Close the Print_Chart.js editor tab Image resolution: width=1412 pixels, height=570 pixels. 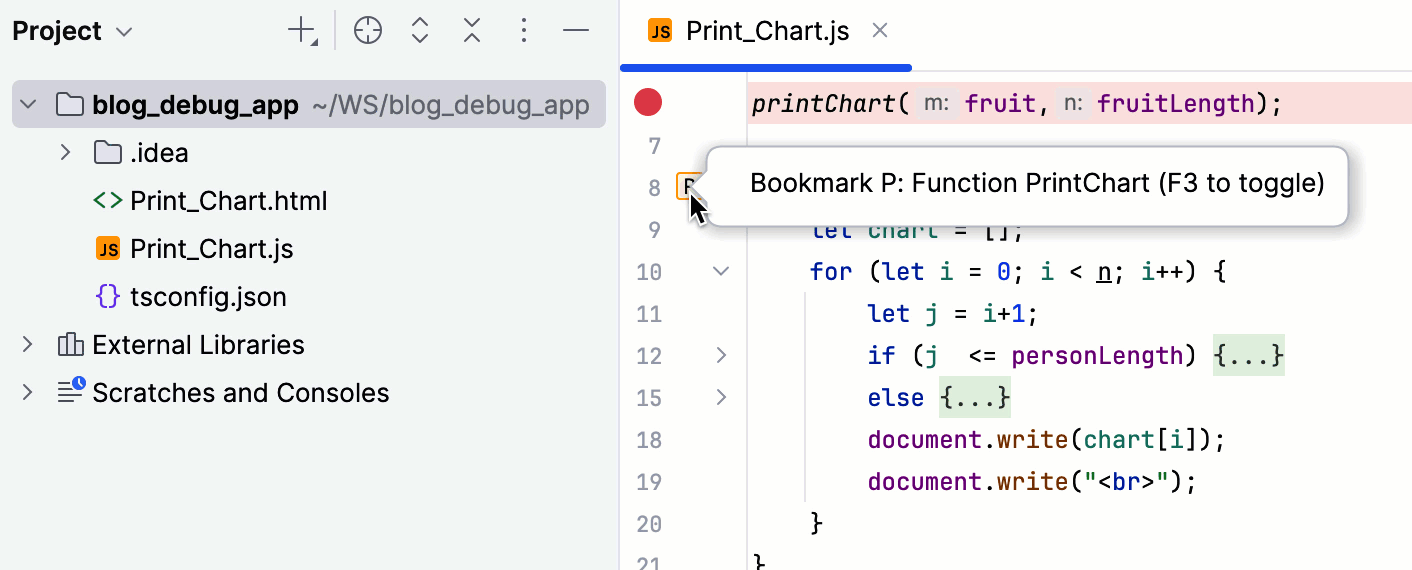pos(880,31)
